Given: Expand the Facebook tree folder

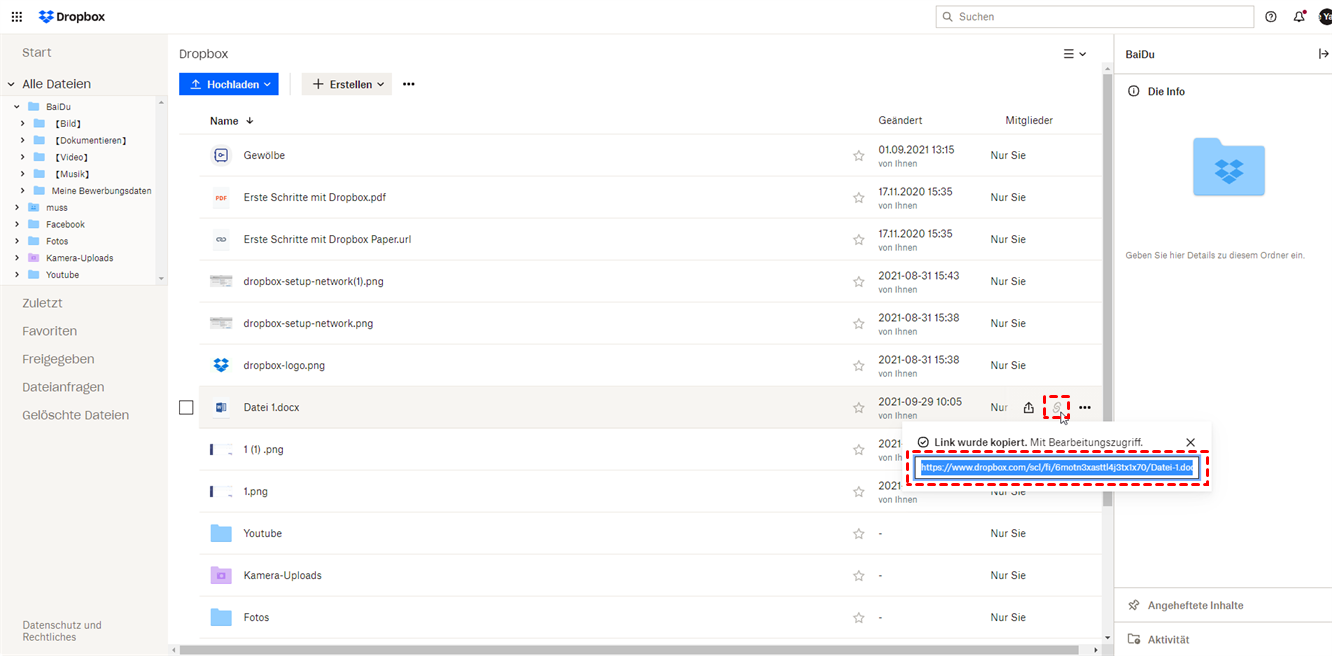Looking at the screenshot, I should (17, 225).
